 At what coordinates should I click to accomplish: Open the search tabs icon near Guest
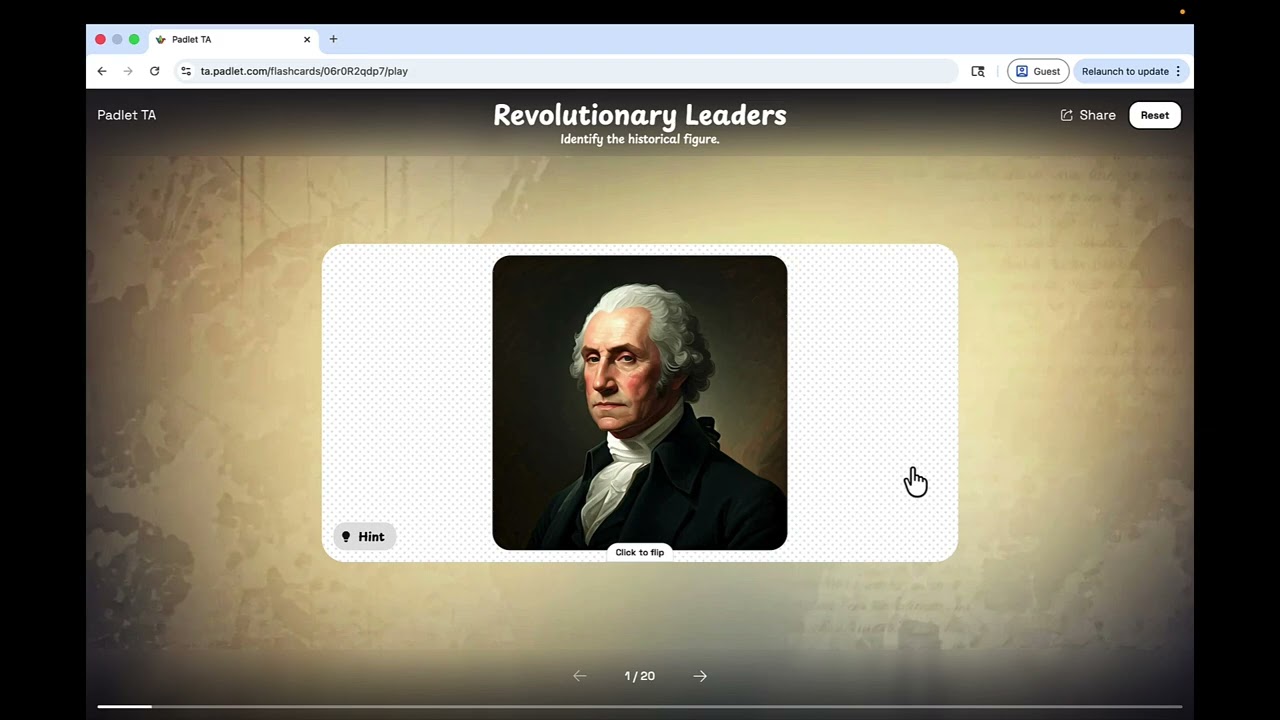(x=978, y=71)
